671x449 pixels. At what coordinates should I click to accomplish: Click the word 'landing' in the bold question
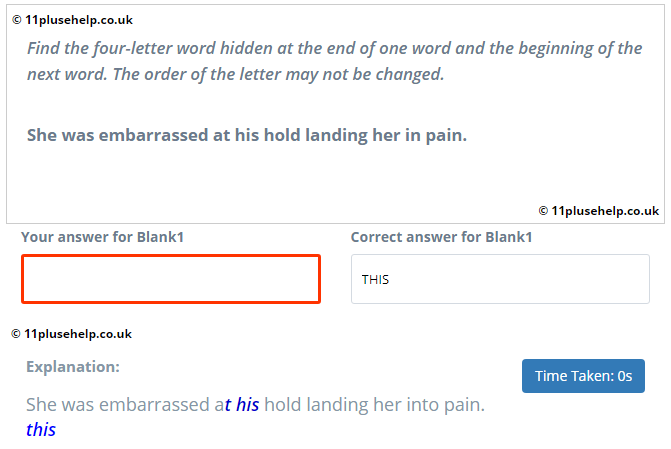[x=336, y=135]
